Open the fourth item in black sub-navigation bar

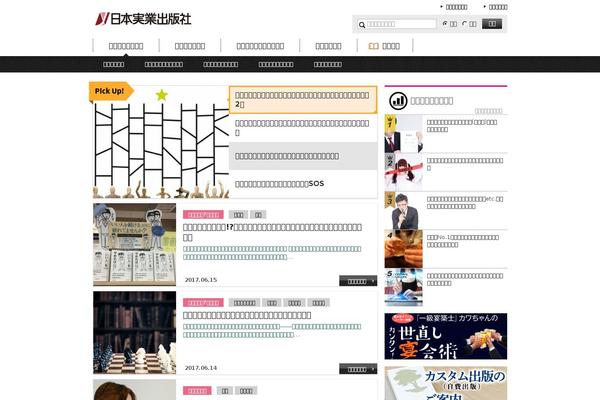[276, 64]
